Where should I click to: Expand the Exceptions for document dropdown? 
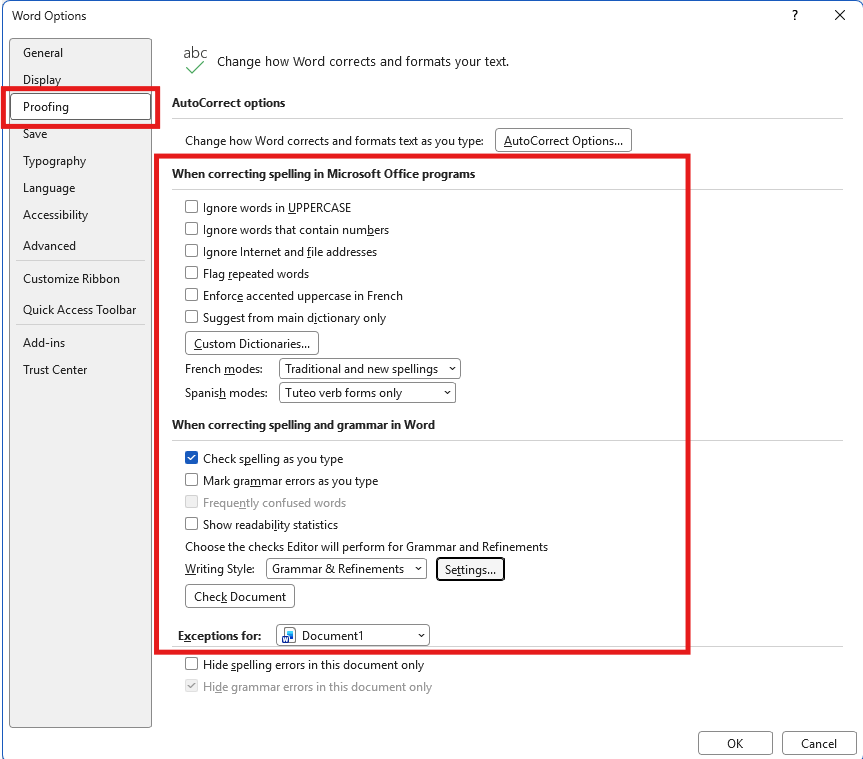(353, 636)
